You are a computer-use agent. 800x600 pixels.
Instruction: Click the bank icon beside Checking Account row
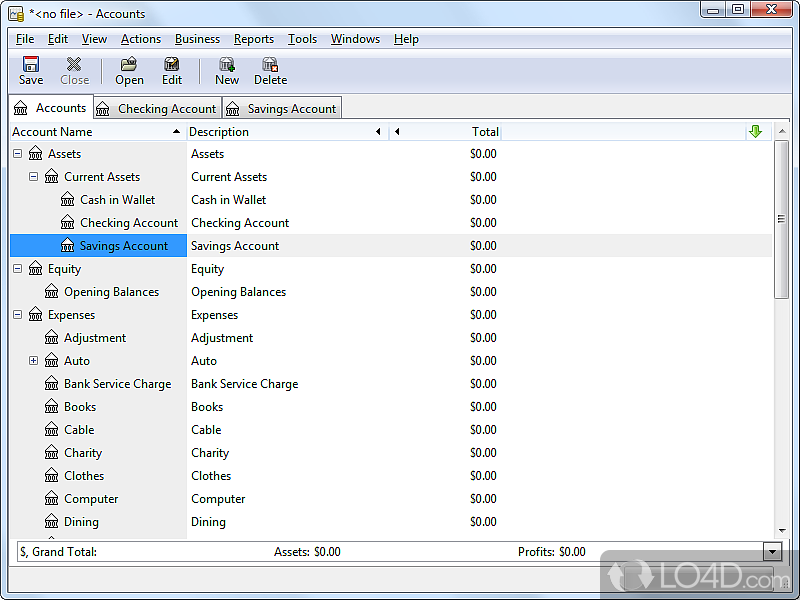67,222
